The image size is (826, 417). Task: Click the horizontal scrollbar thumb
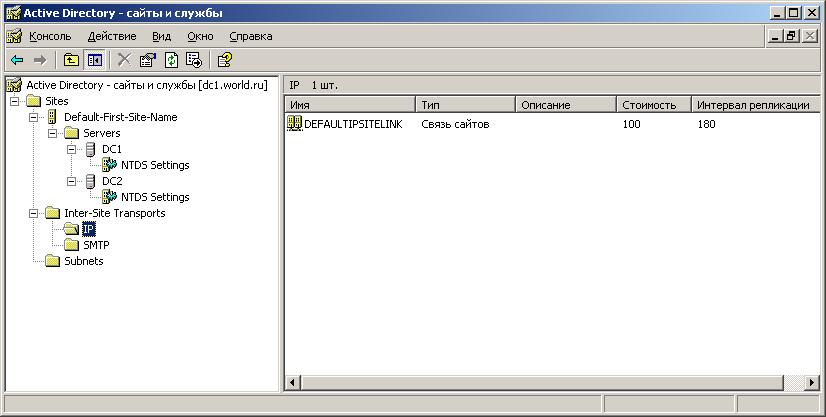coord(542,382)
